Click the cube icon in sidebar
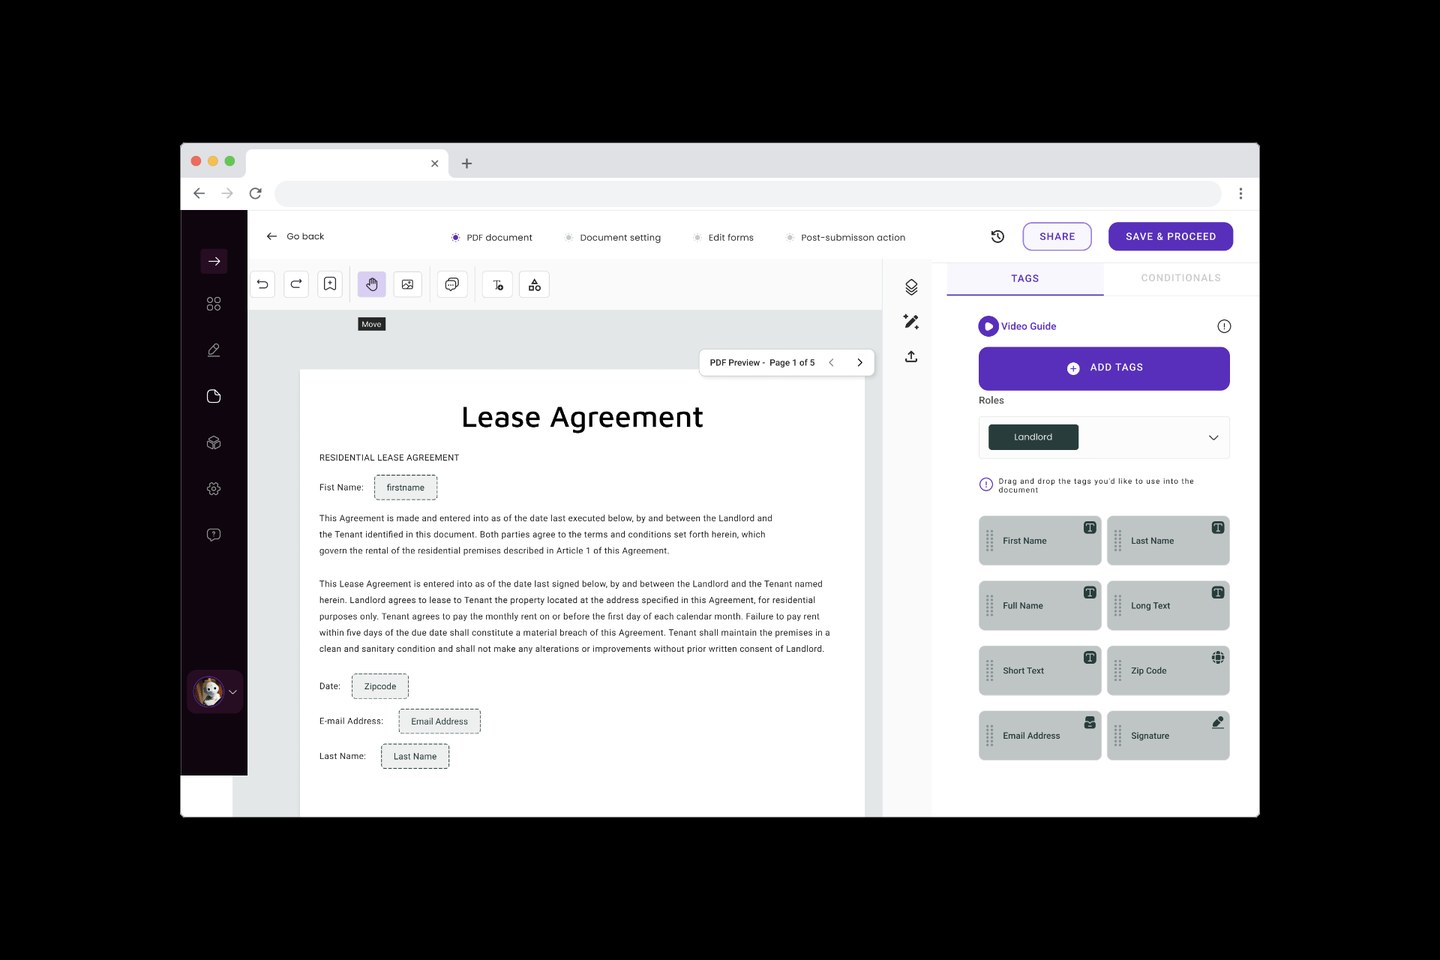The image size is (1440, 960). (x=214, y=442)
